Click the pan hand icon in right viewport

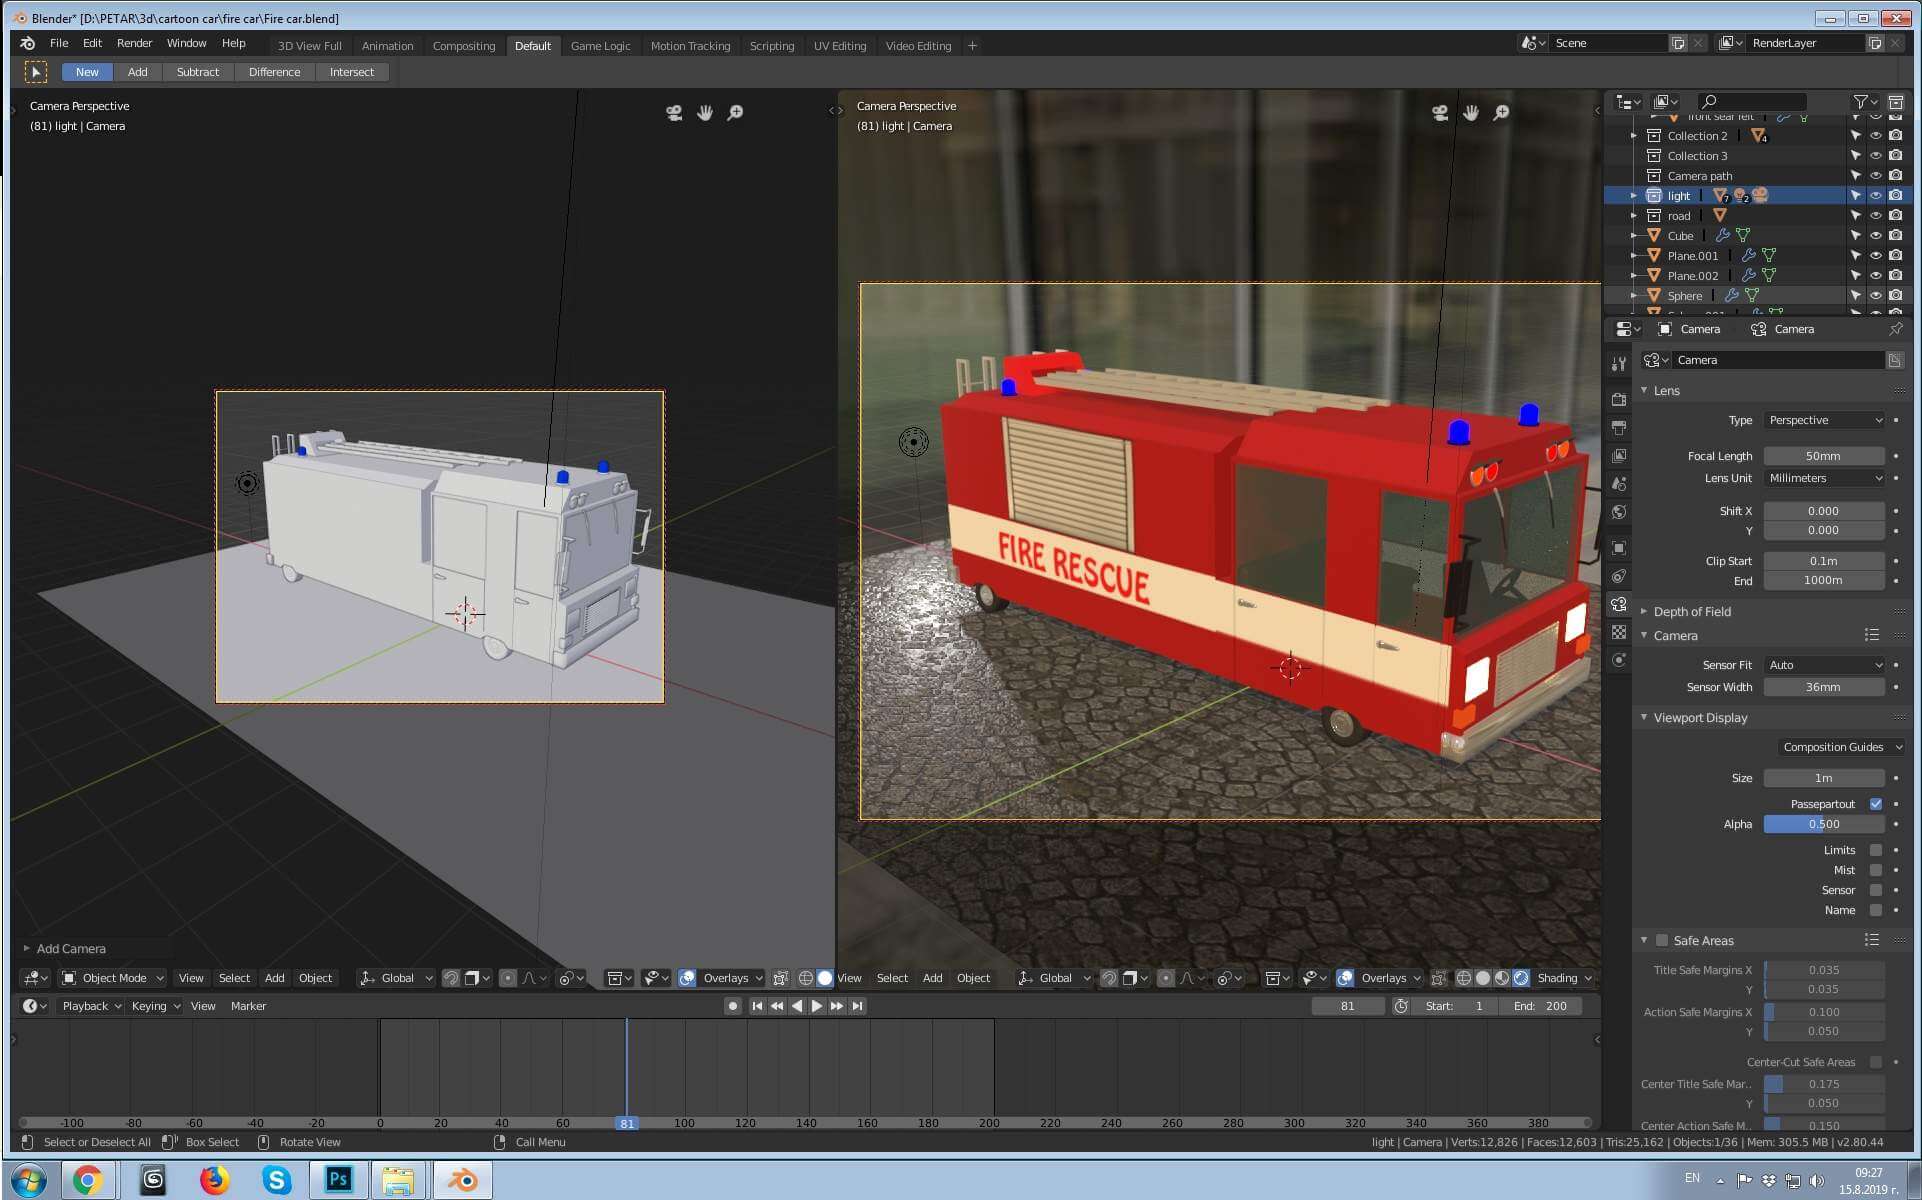[x=1470, y=113]
